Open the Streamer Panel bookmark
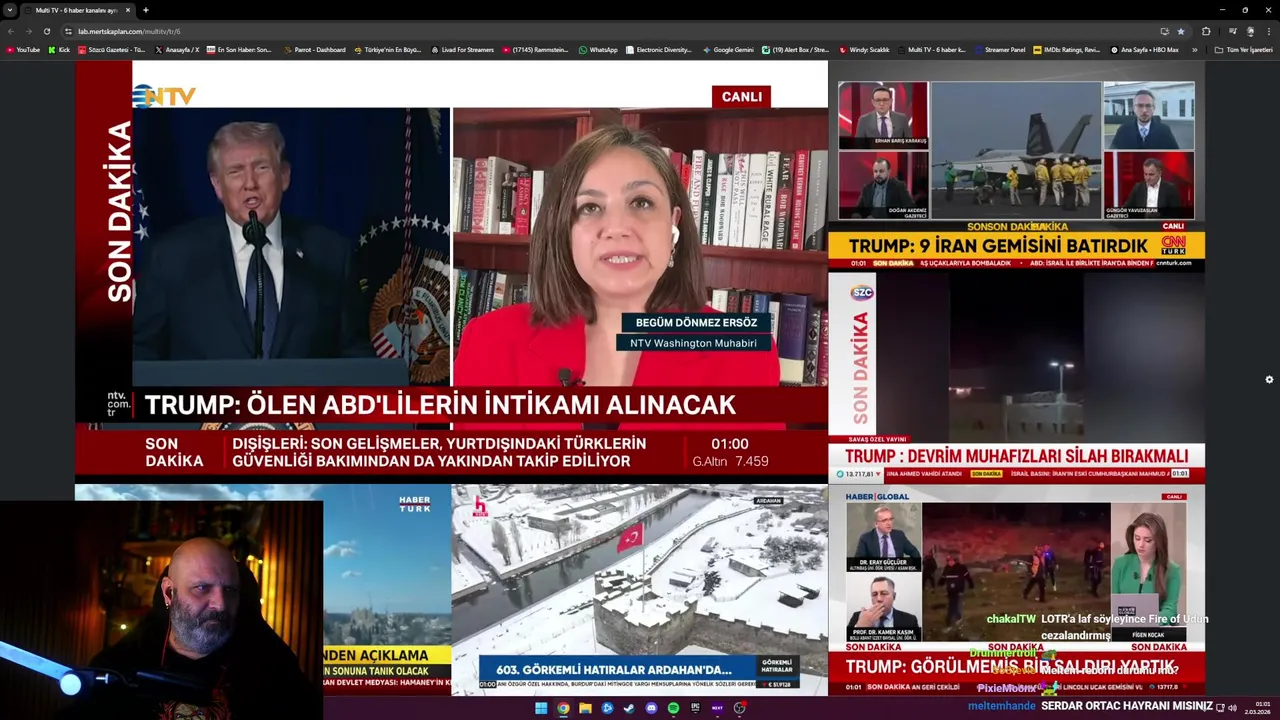Image resolution: width=1280 pixels, height=720 pixels. [x=999, y=49]
